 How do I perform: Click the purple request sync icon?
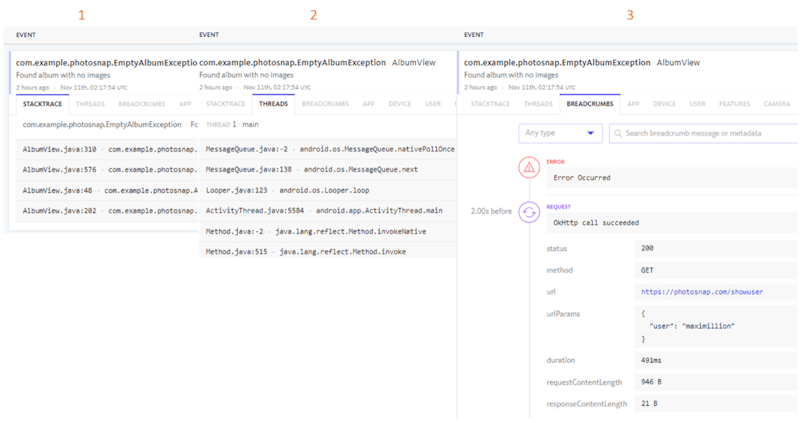point(529,212)
